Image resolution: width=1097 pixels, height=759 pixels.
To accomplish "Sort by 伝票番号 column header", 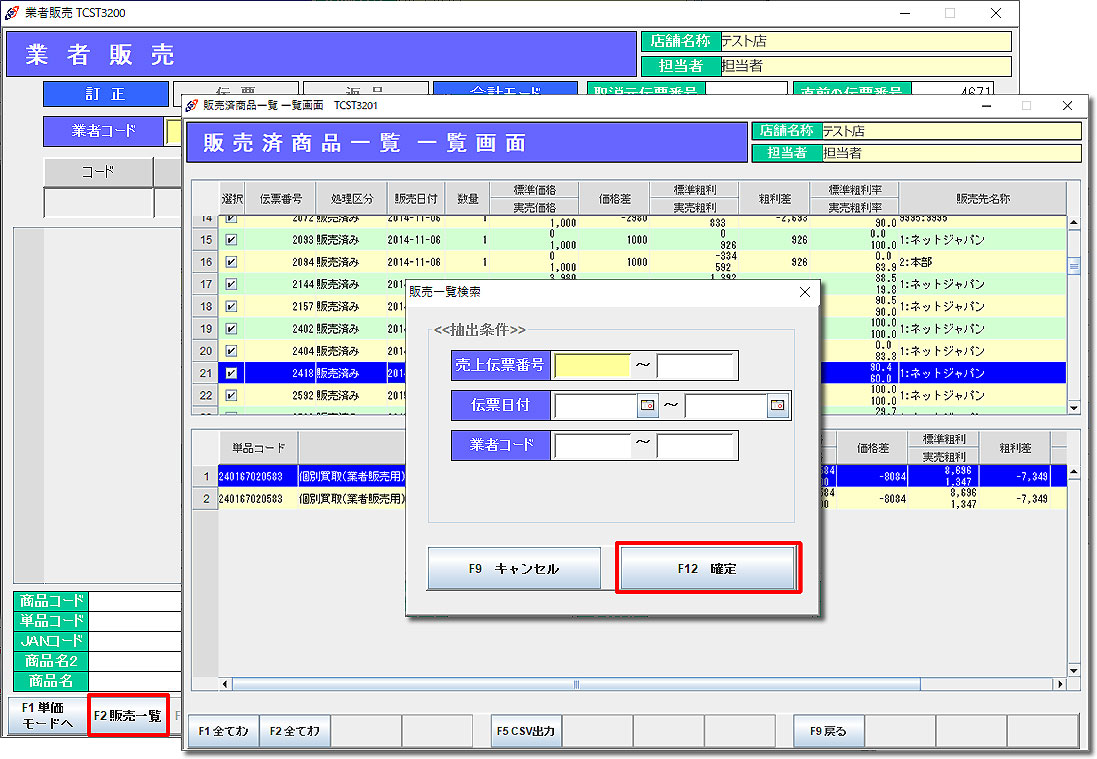I will tap(281, 198).
